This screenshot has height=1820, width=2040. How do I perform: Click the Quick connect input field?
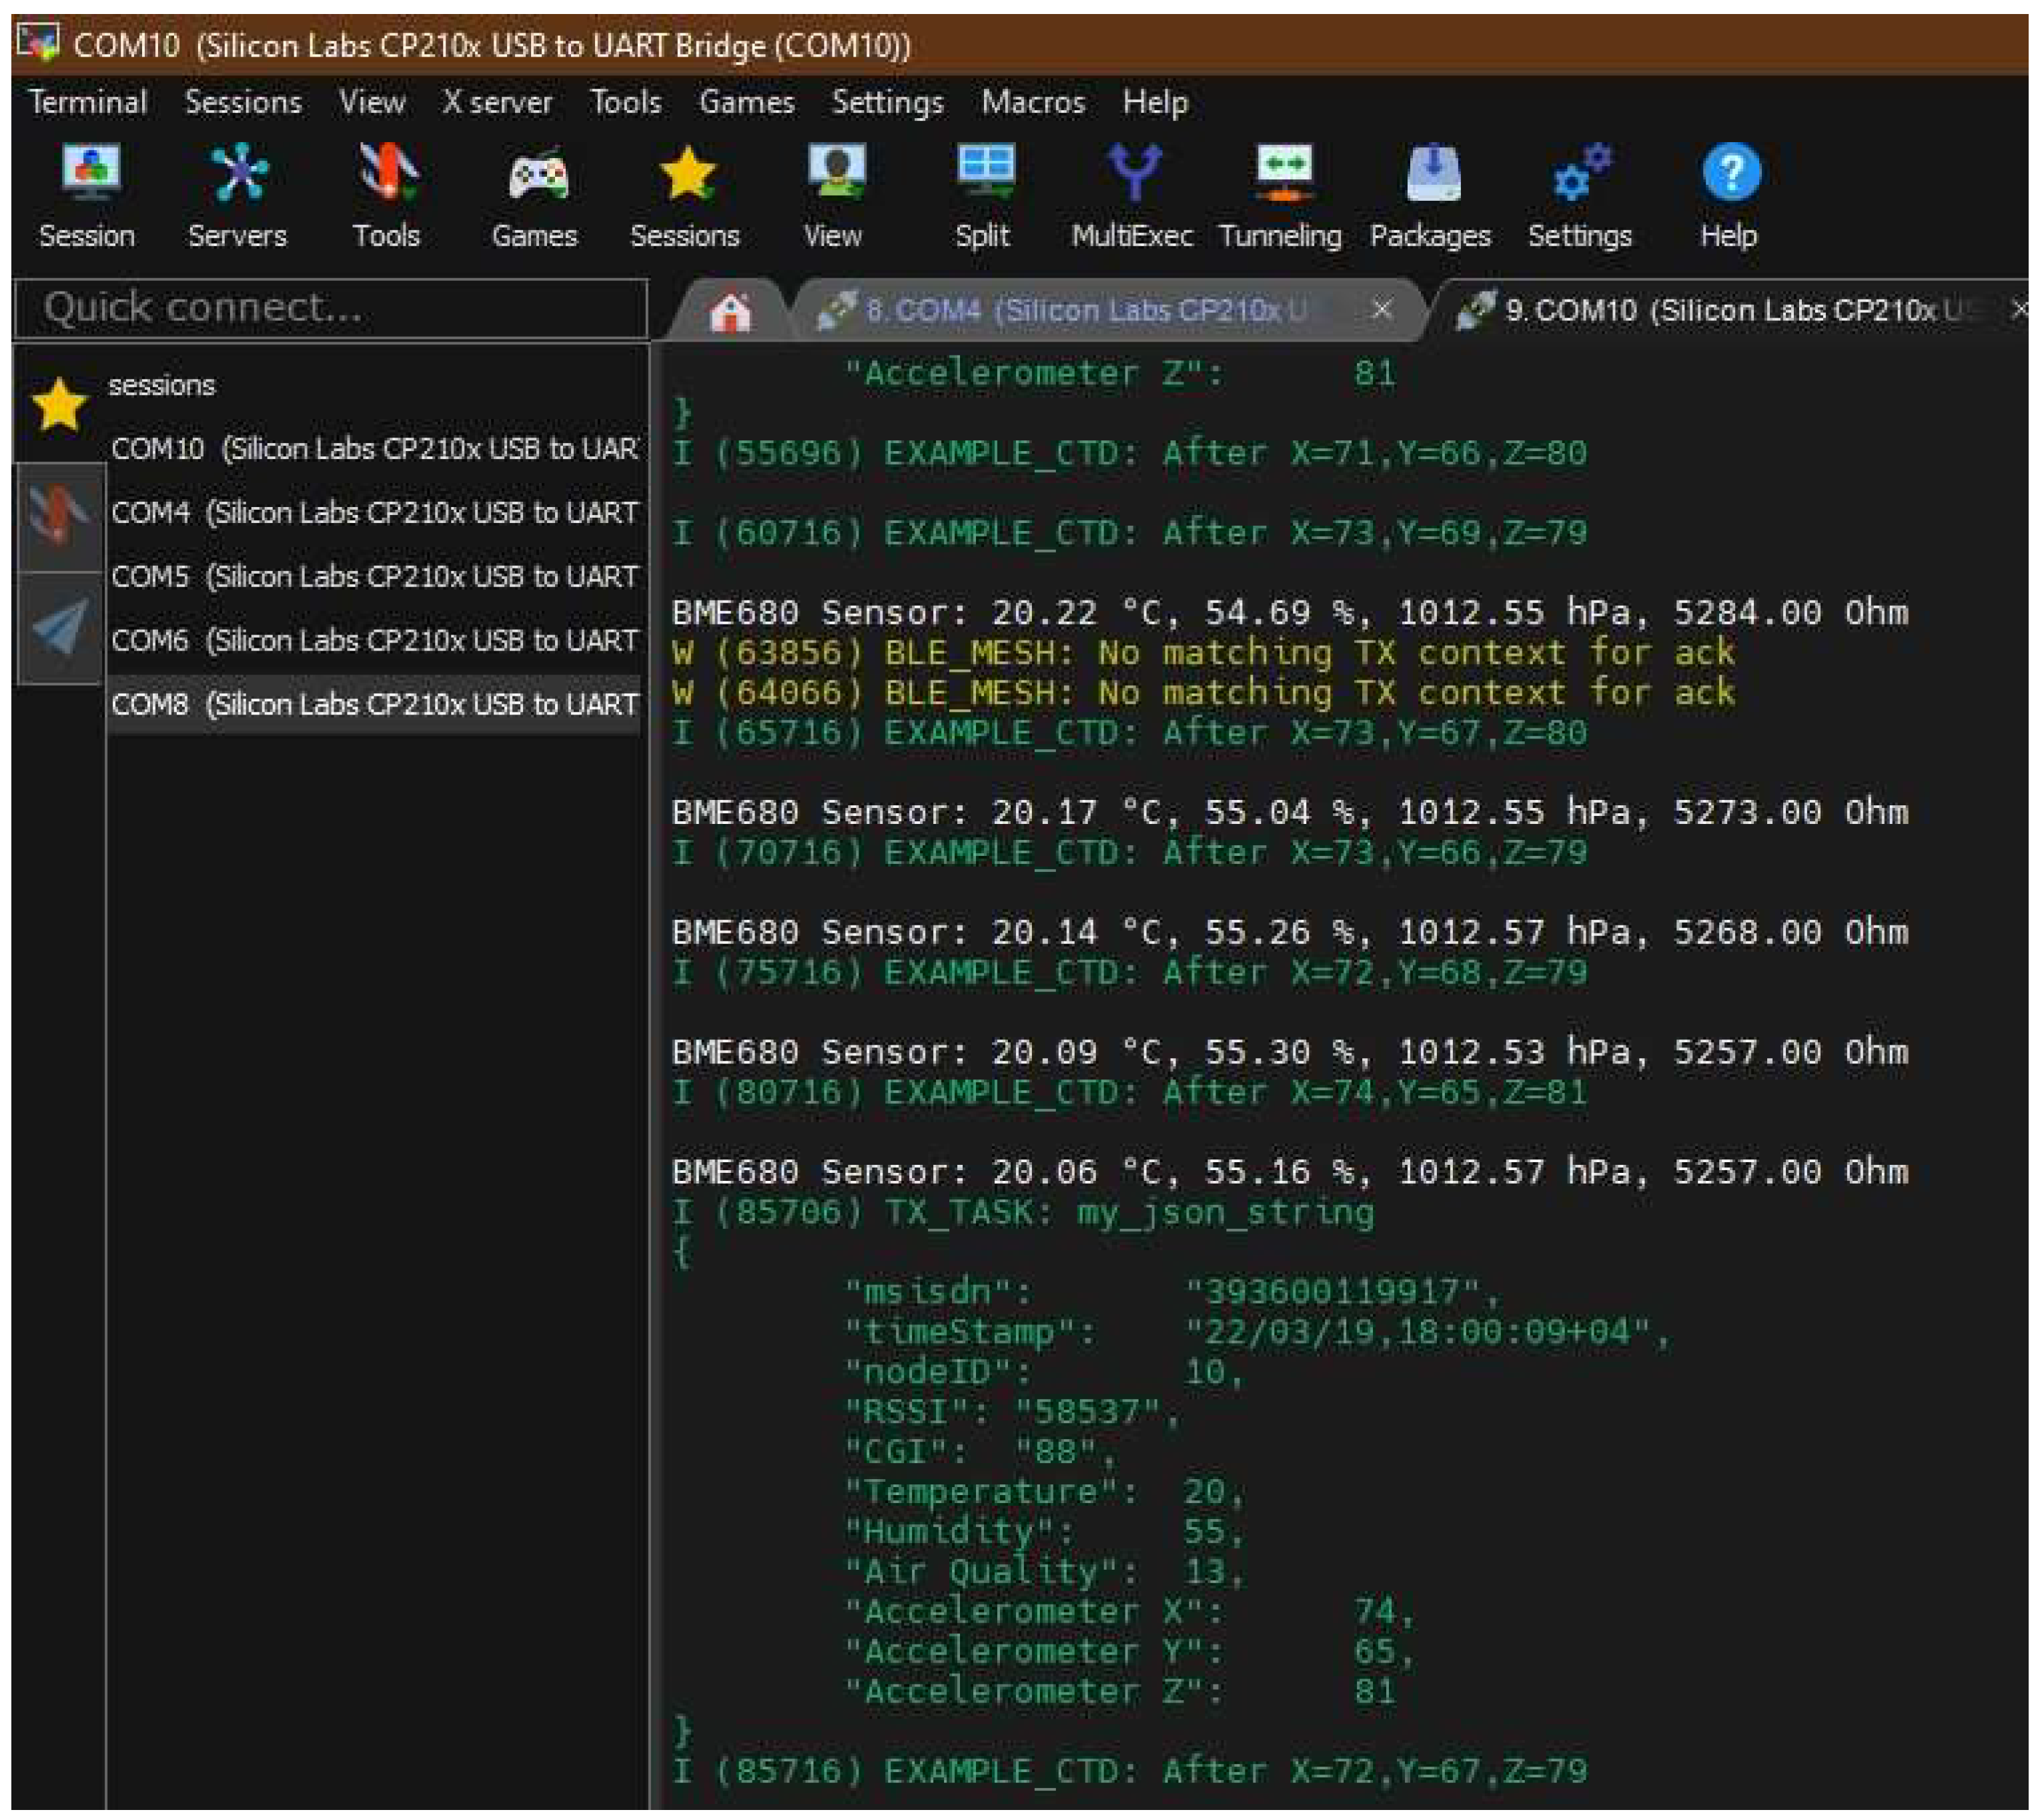coord(330,308)
